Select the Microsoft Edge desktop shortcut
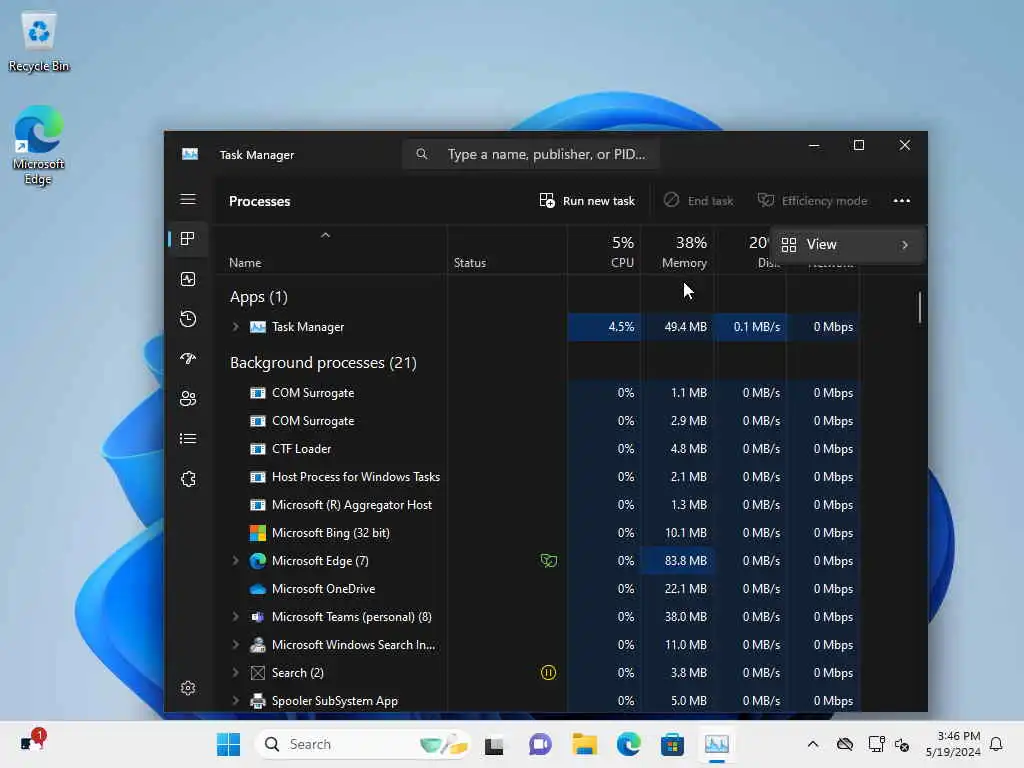The width and height of the screenshot is (1024, 768). (39, 145)
